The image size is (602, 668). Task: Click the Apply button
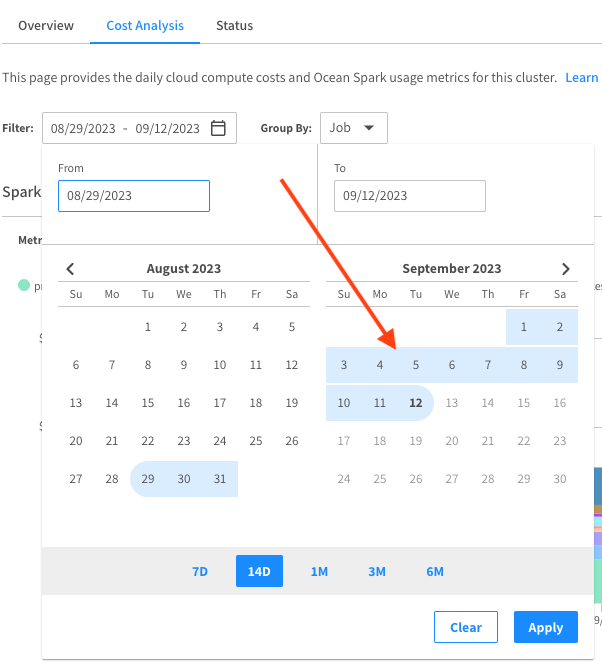(x=545, y=627)
